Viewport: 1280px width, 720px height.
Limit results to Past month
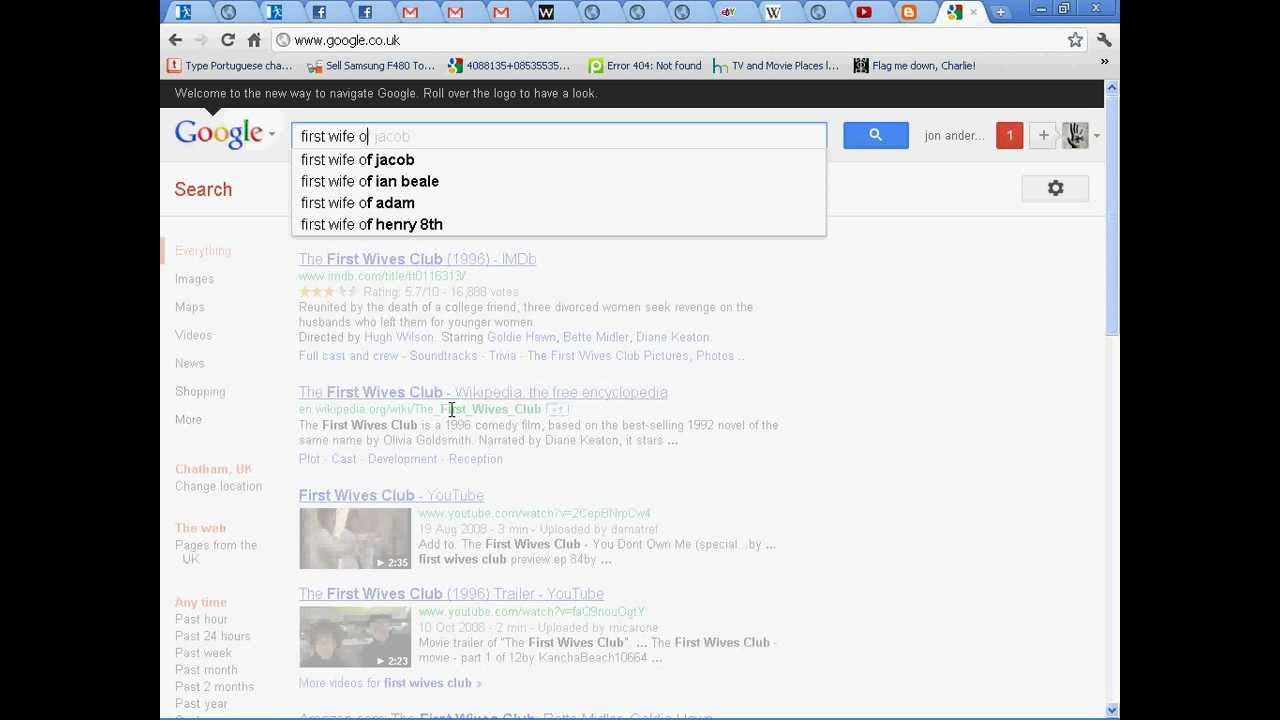[x=206, y=670]
